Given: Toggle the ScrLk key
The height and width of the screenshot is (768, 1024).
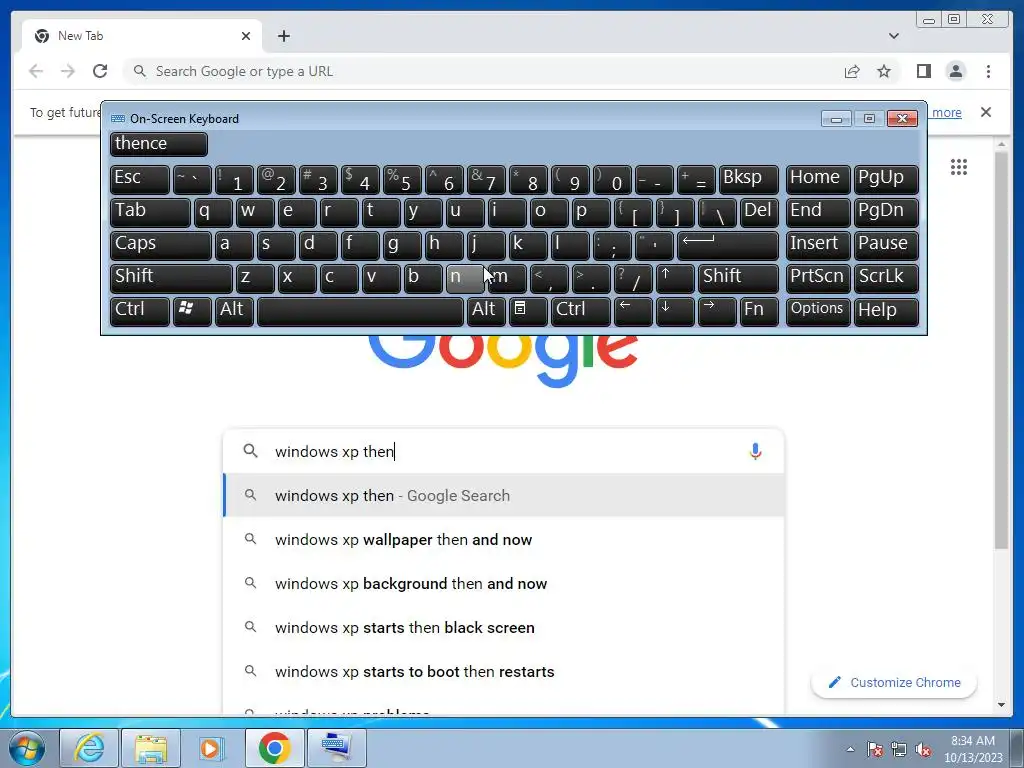Looking at the screenshot, I should 886,278.
